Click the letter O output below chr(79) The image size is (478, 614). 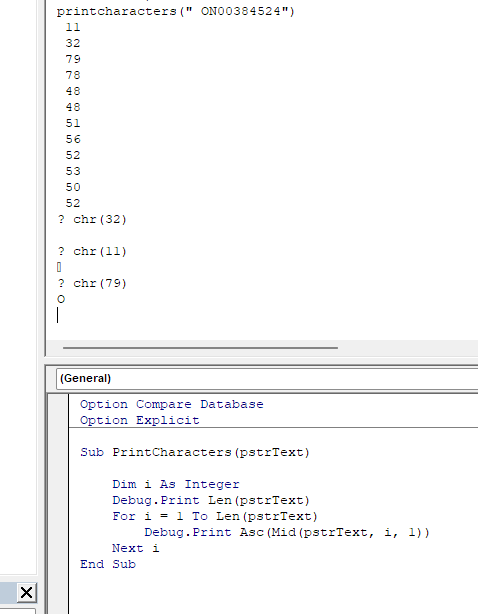[x=61, y=300]
